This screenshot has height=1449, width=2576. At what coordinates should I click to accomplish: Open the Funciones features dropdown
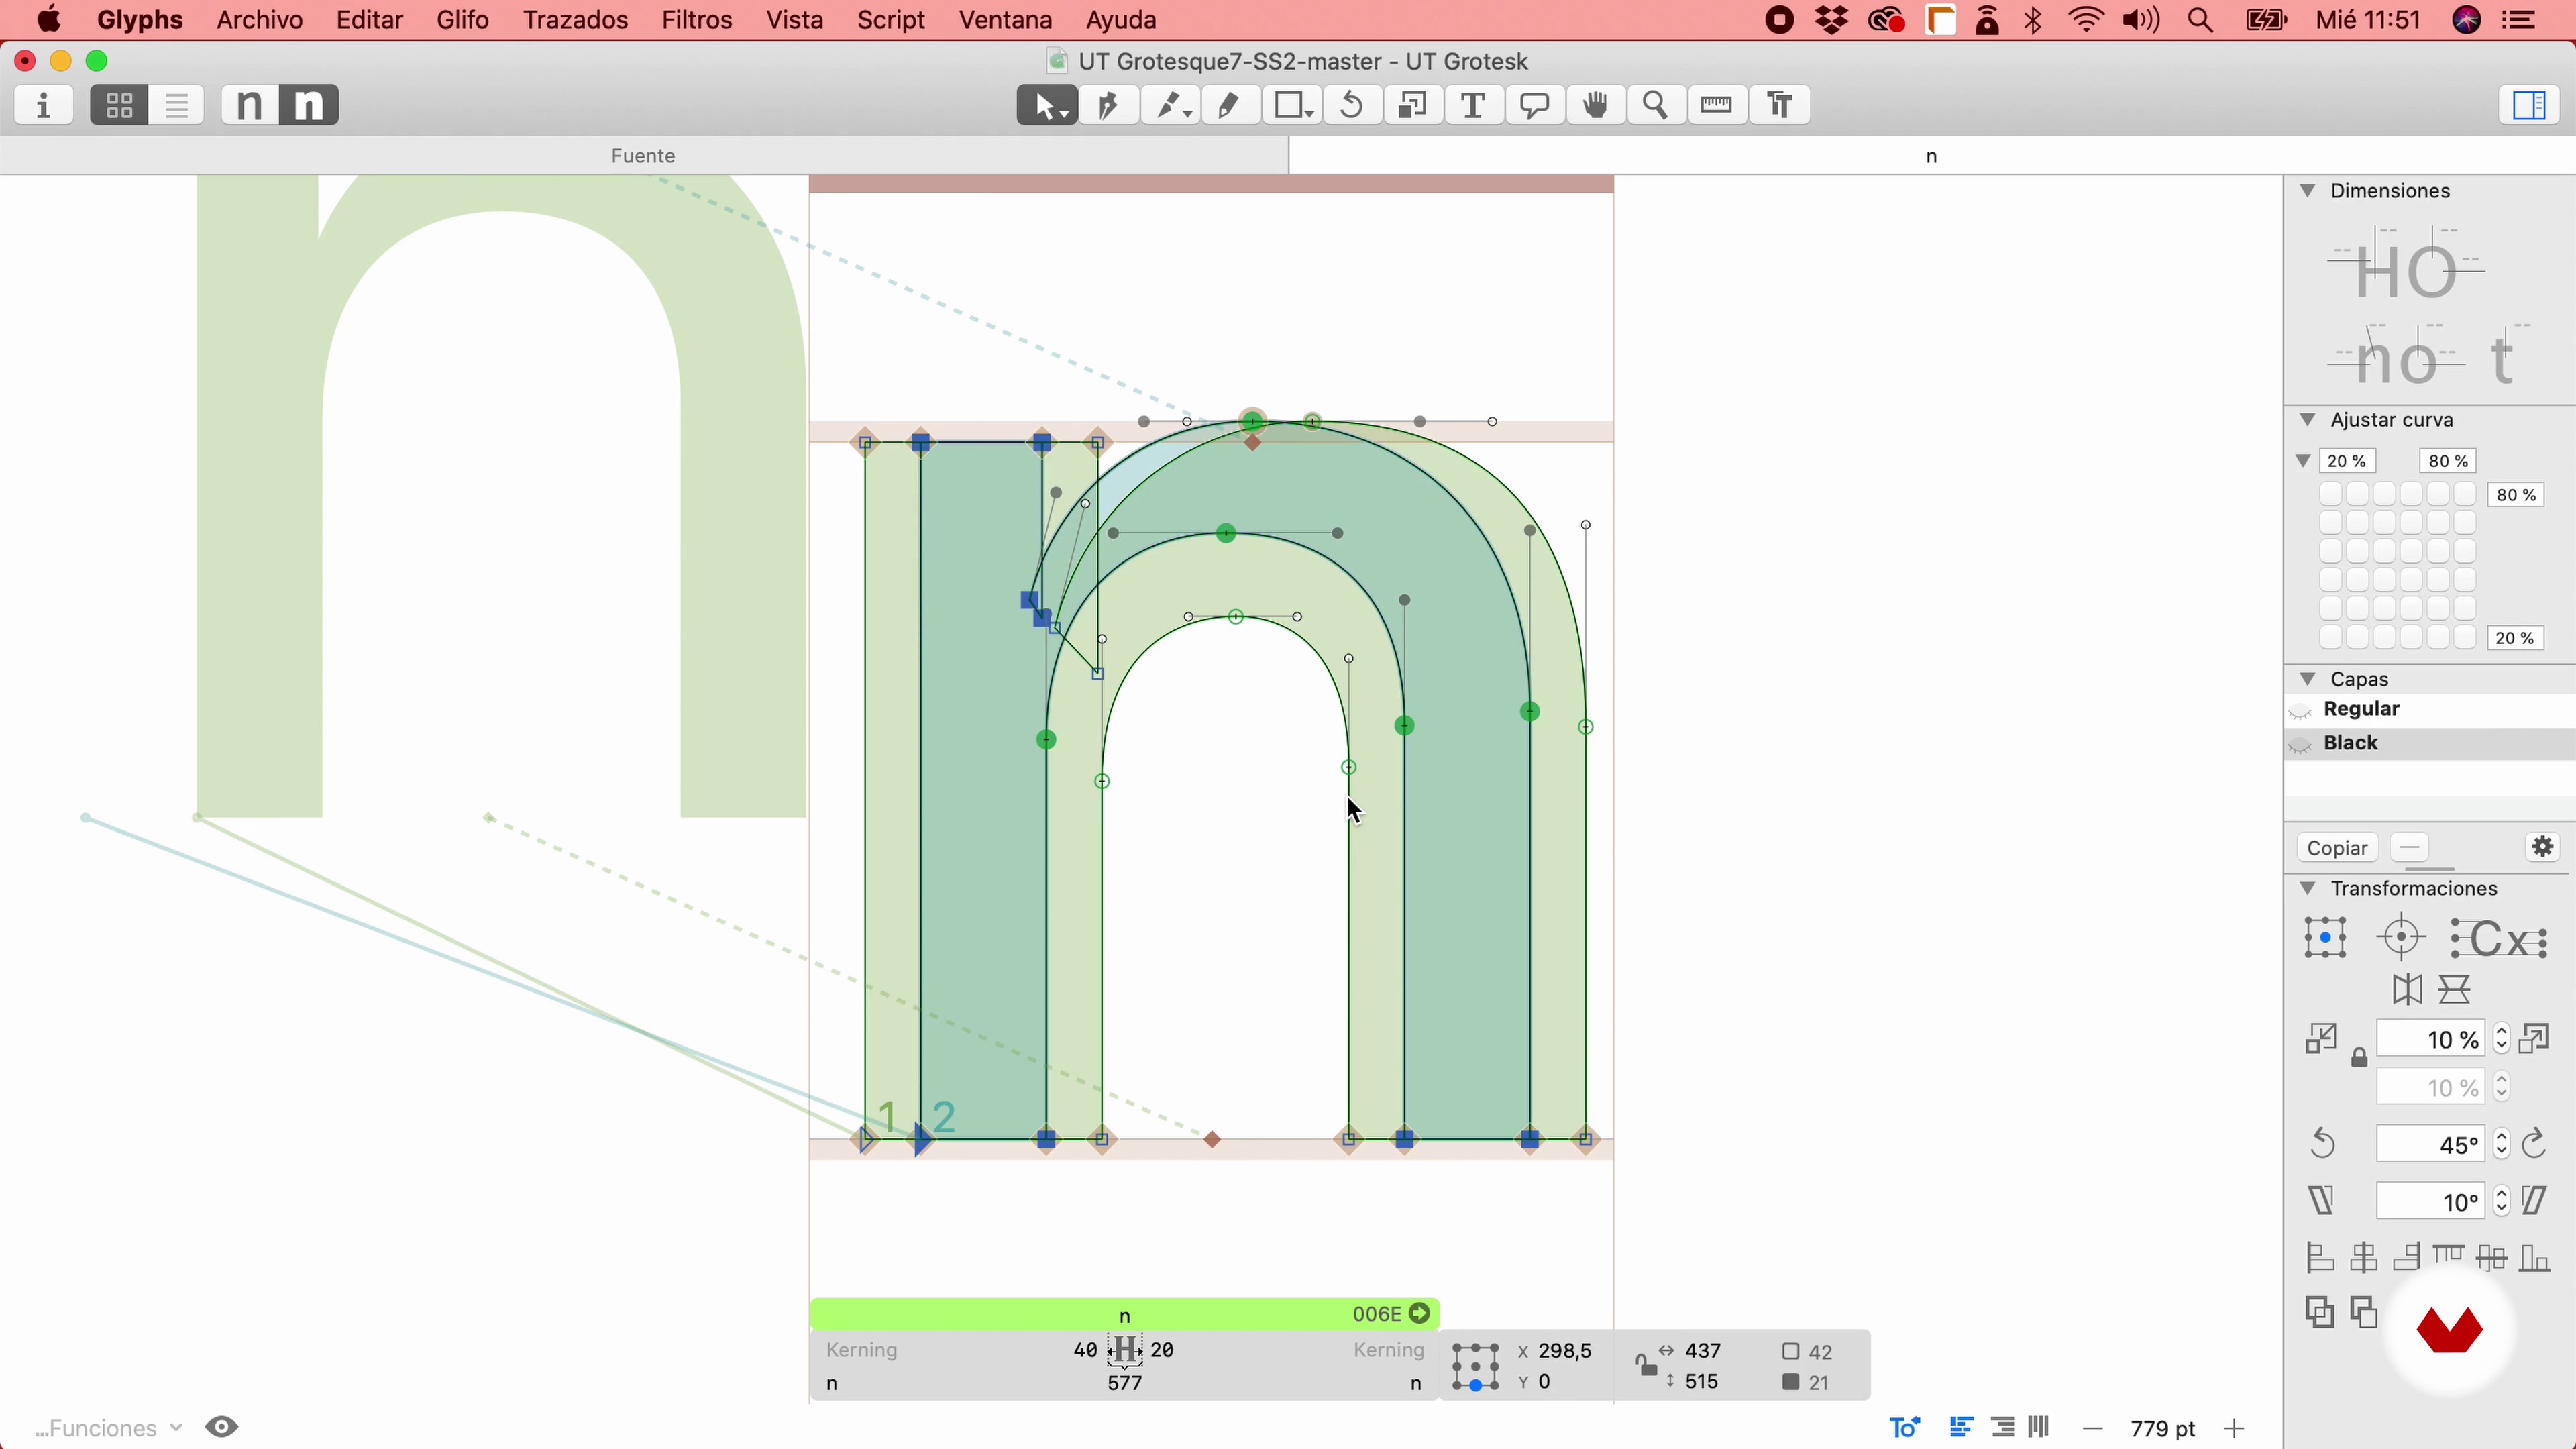click(109, 1428)
